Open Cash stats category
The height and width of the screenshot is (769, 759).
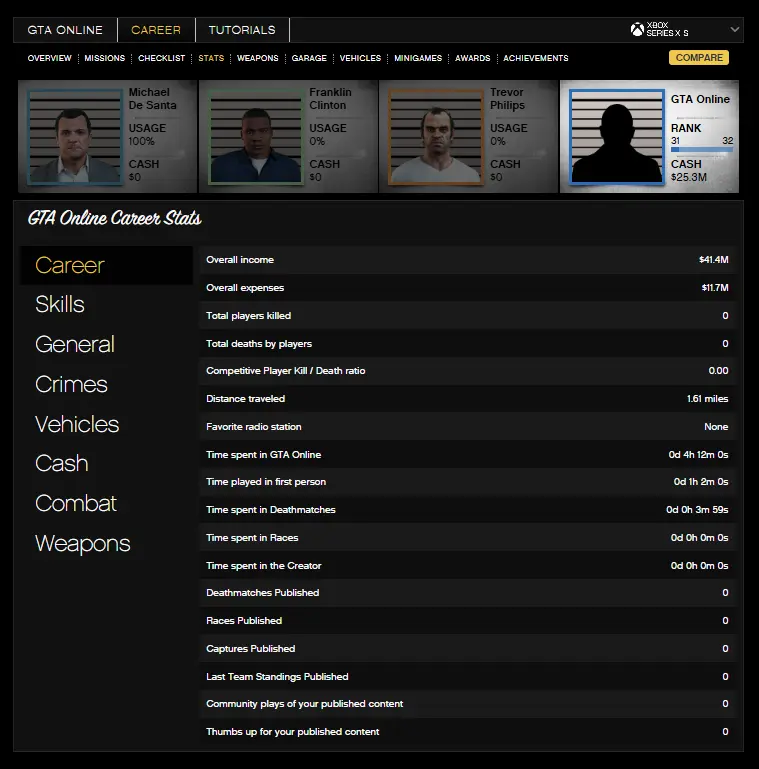pyautogui.click(x=62, y=463)
